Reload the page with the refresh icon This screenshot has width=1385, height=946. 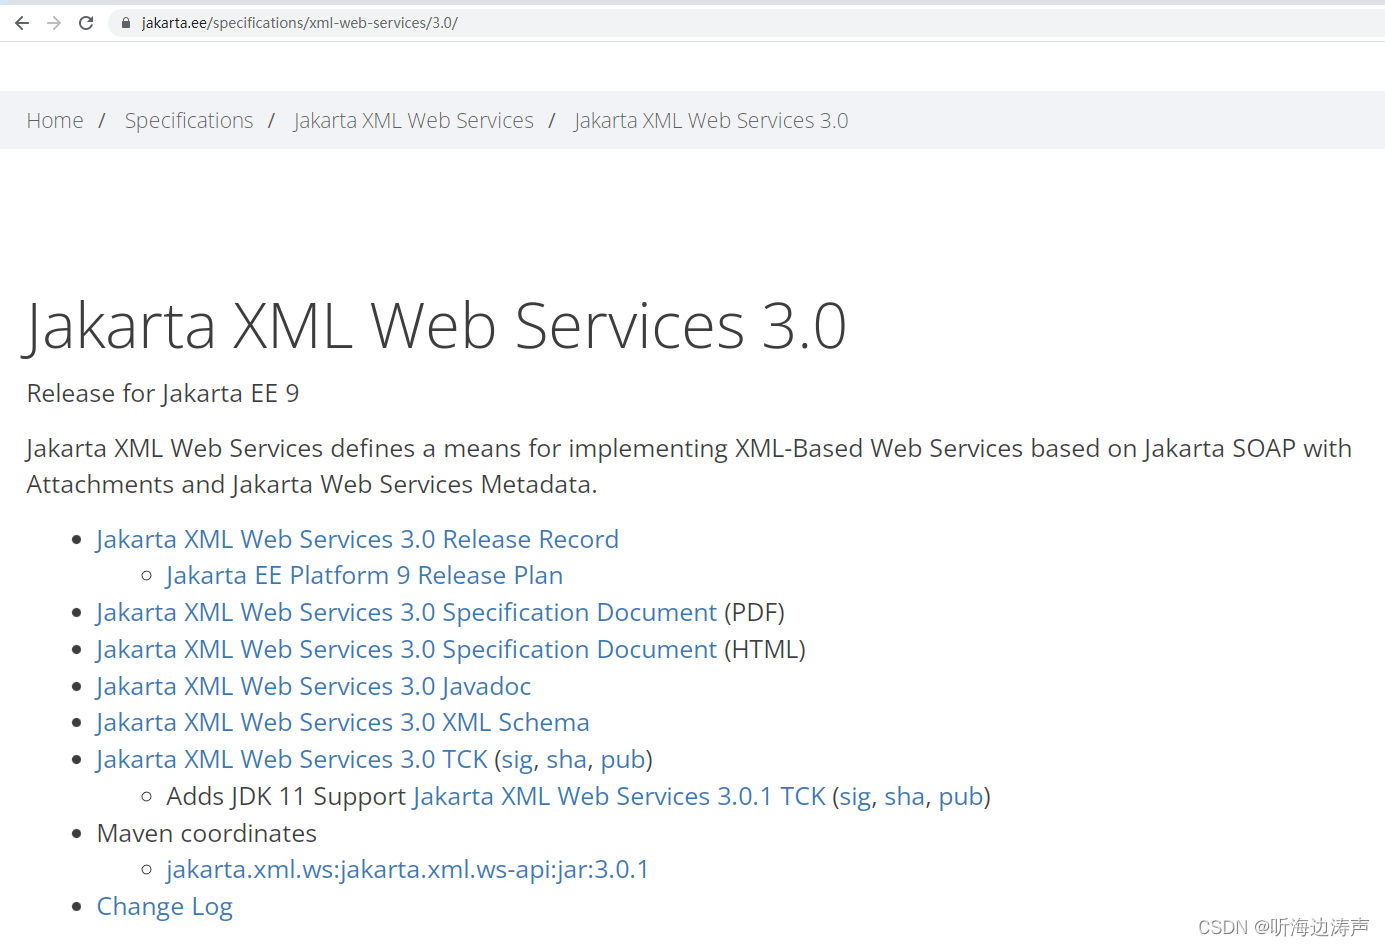[x=86, y=23]
